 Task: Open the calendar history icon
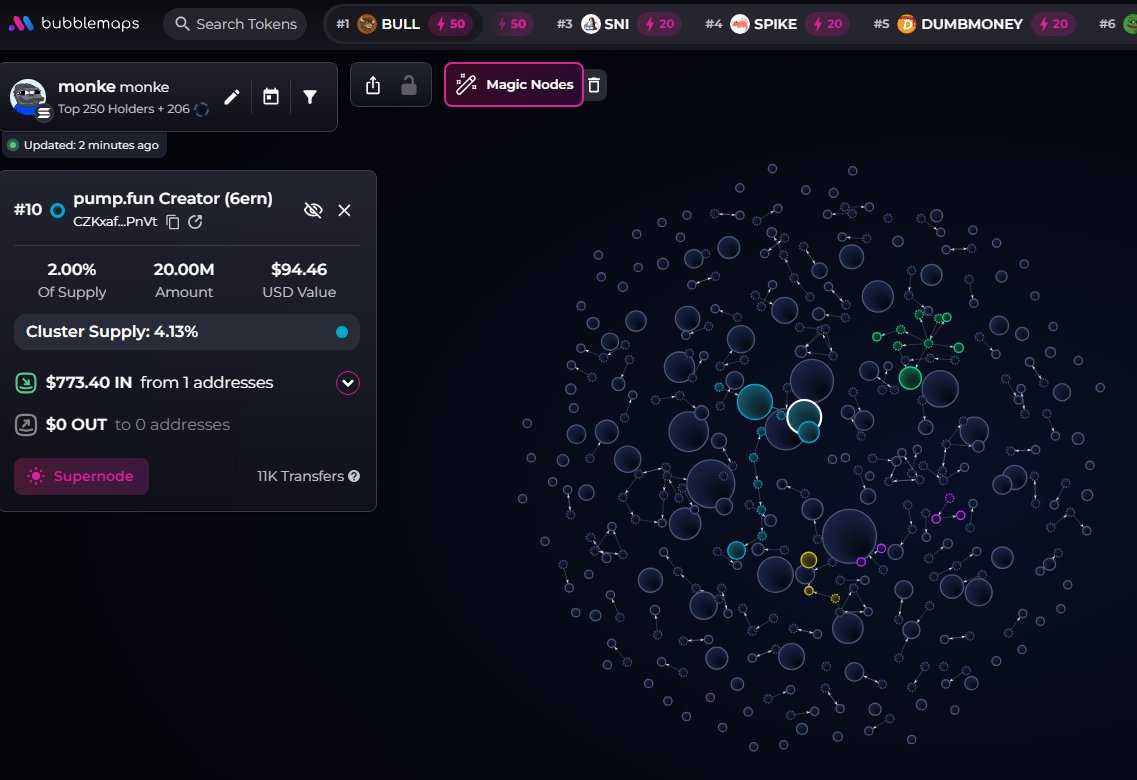pyautogui.click(x=271, y=97)
